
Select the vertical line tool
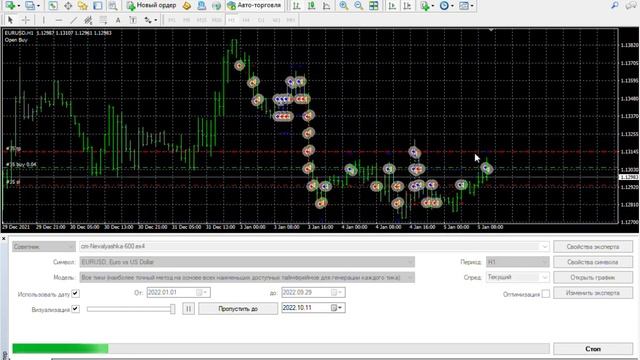click(x=44, y=20)
